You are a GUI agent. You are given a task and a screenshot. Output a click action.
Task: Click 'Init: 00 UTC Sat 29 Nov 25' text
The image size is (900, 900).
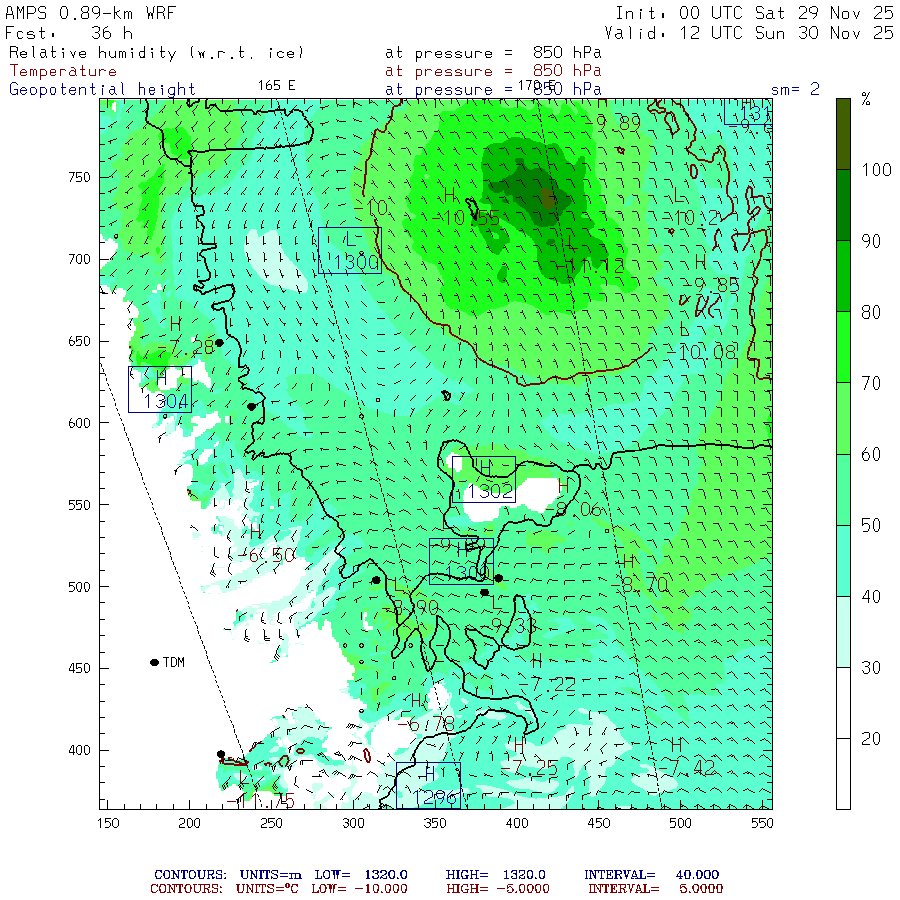(x=754, y=13)
